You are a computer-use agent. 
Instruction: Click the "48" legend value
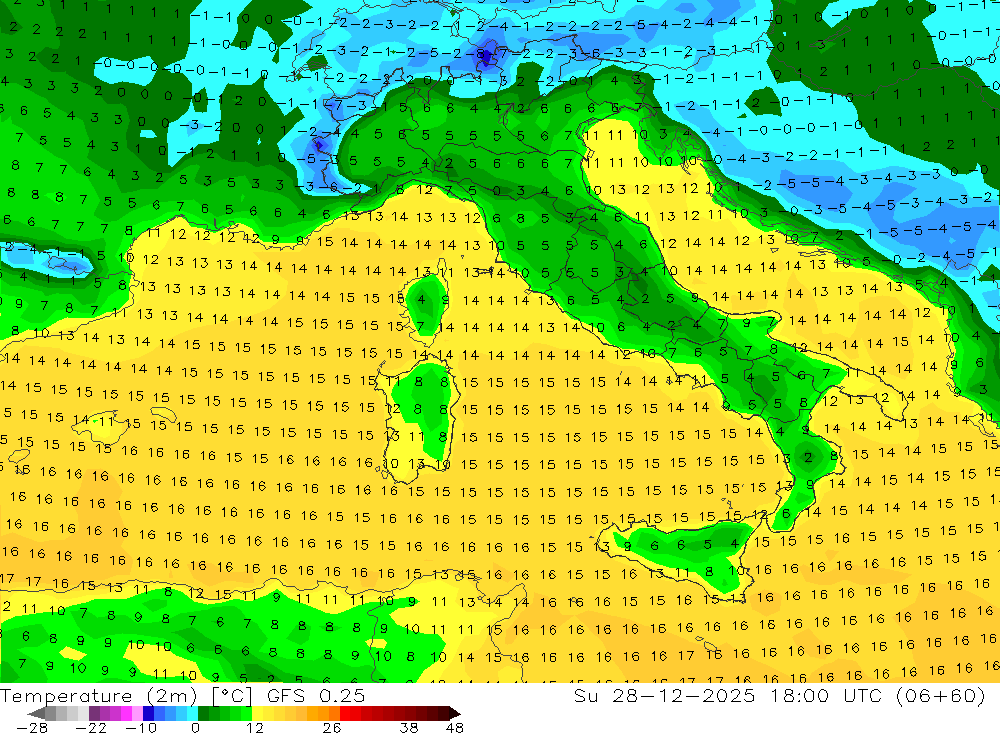pyautogui.click(x=455, y=728)
